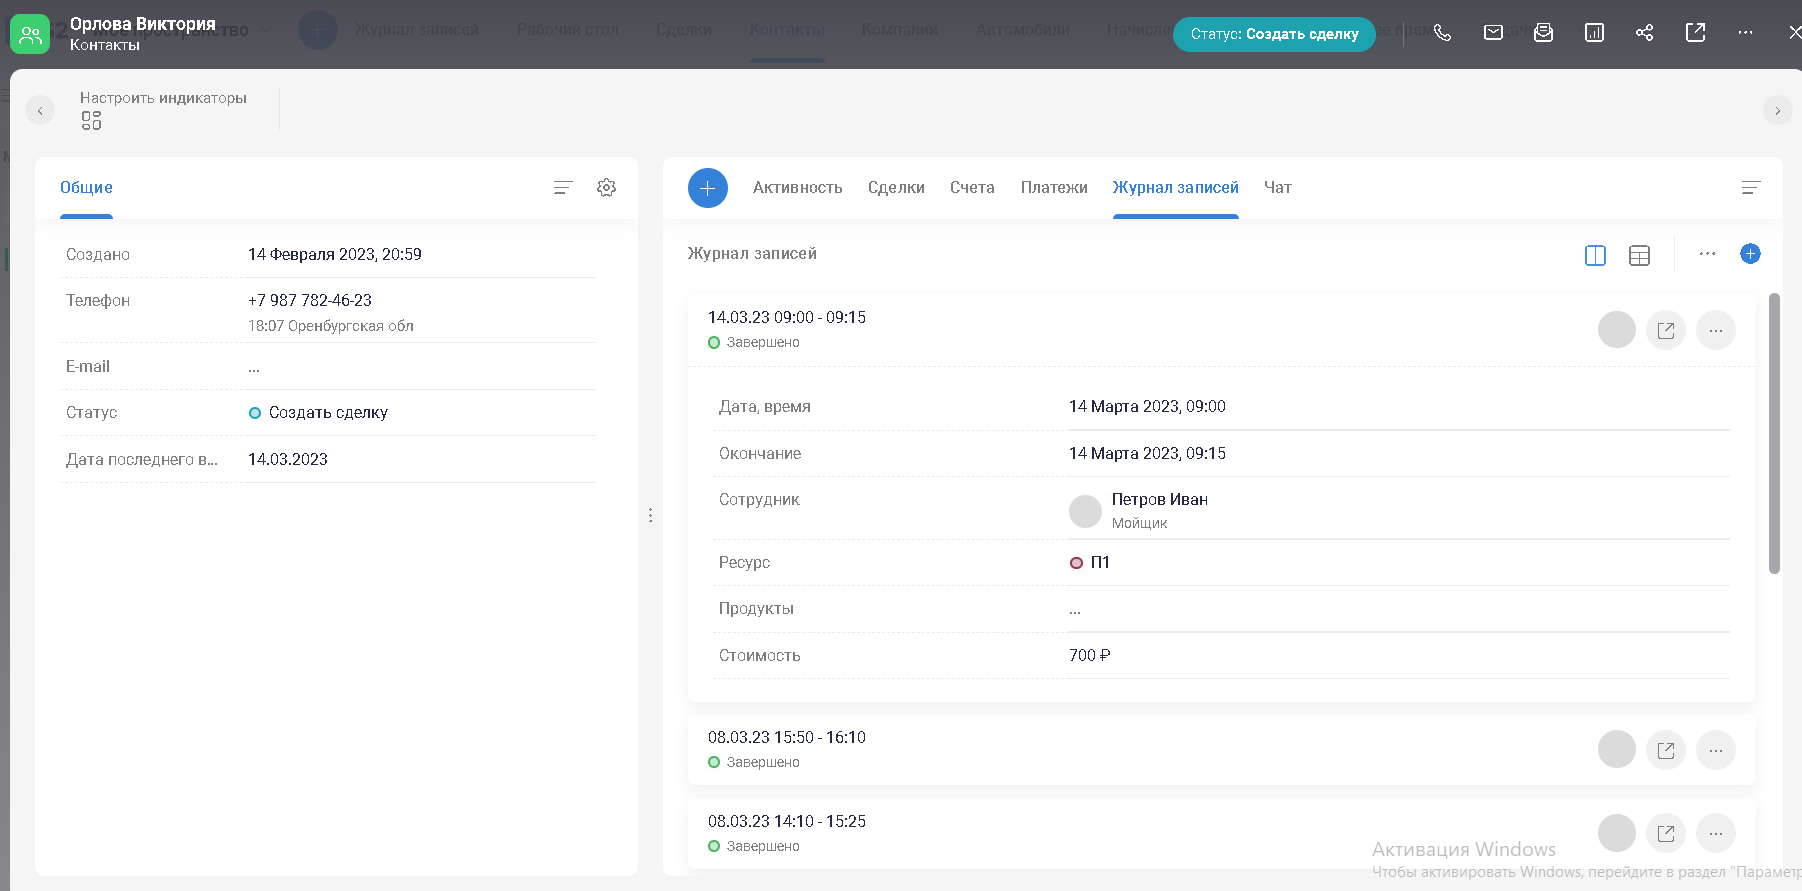1802x891 pixels.
Task: Open settings gear in Общие panel
Action: (606, 188)
